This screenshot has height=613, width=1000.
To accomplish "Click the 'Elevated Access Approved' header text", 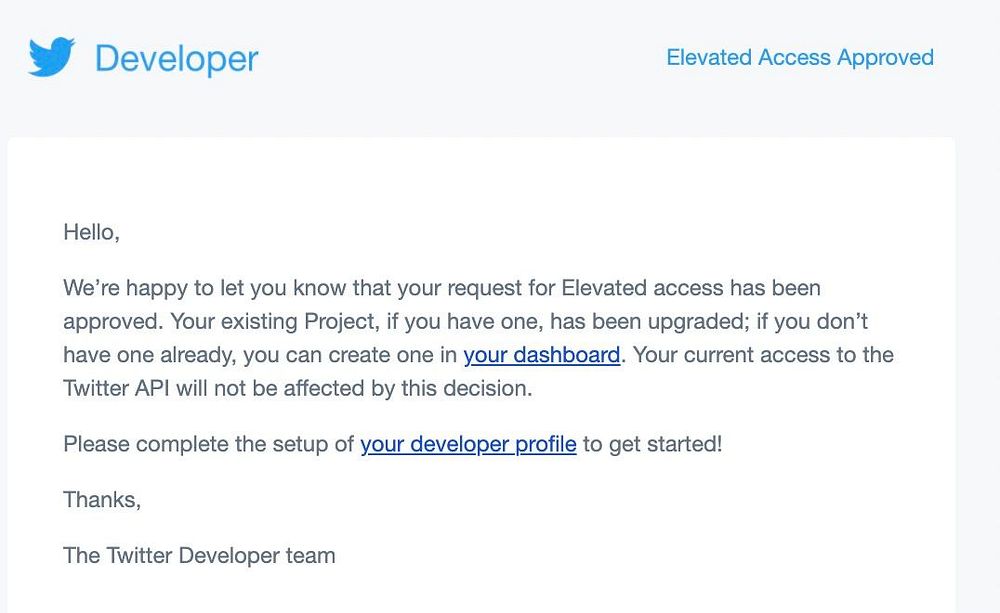I will coord(800,57).
